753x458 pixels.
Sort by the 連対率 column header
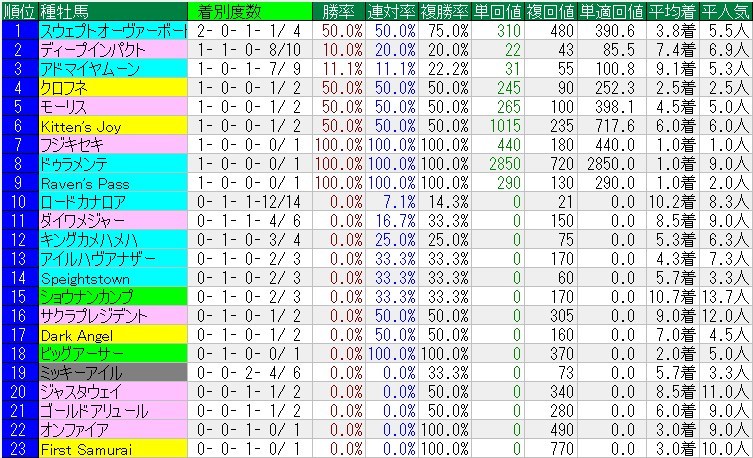tap(392, 11)
